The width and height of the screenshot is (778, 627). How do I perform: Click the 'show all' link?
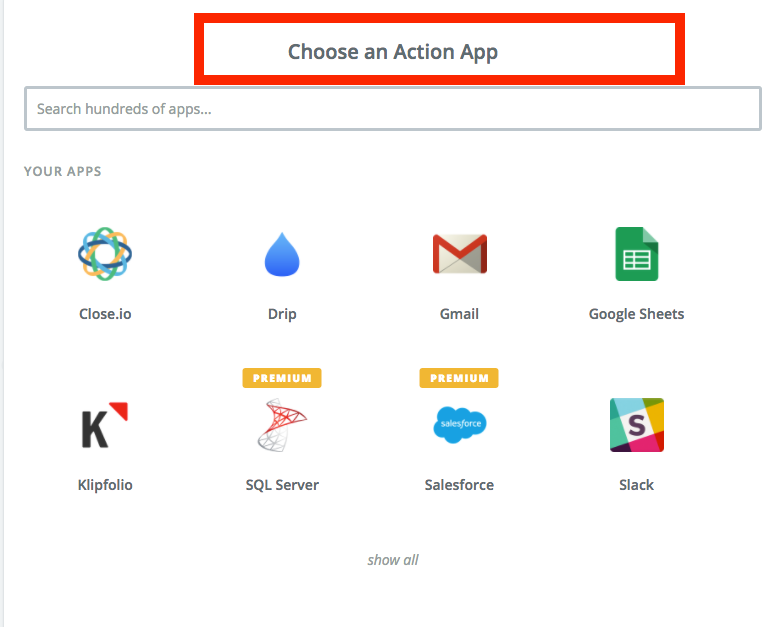393,560
